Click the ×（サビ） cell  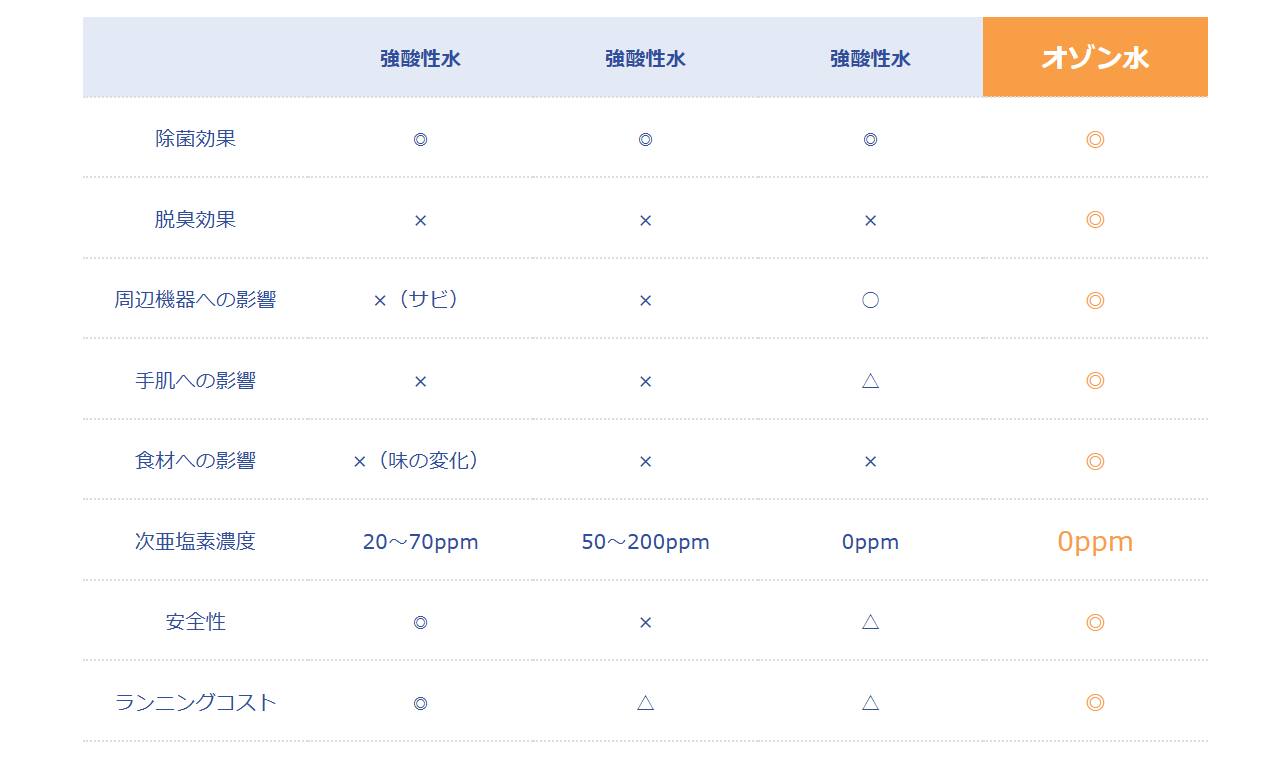420,300
